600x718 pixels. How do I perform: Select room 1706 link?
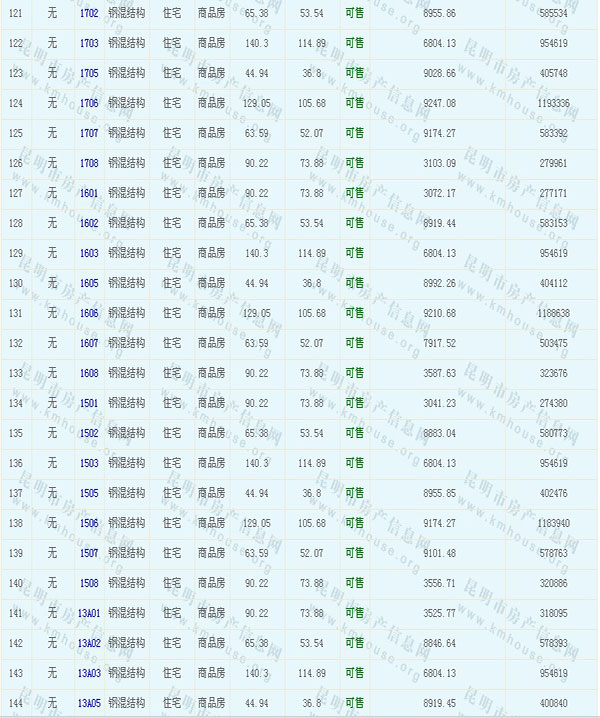pos(89,104)
